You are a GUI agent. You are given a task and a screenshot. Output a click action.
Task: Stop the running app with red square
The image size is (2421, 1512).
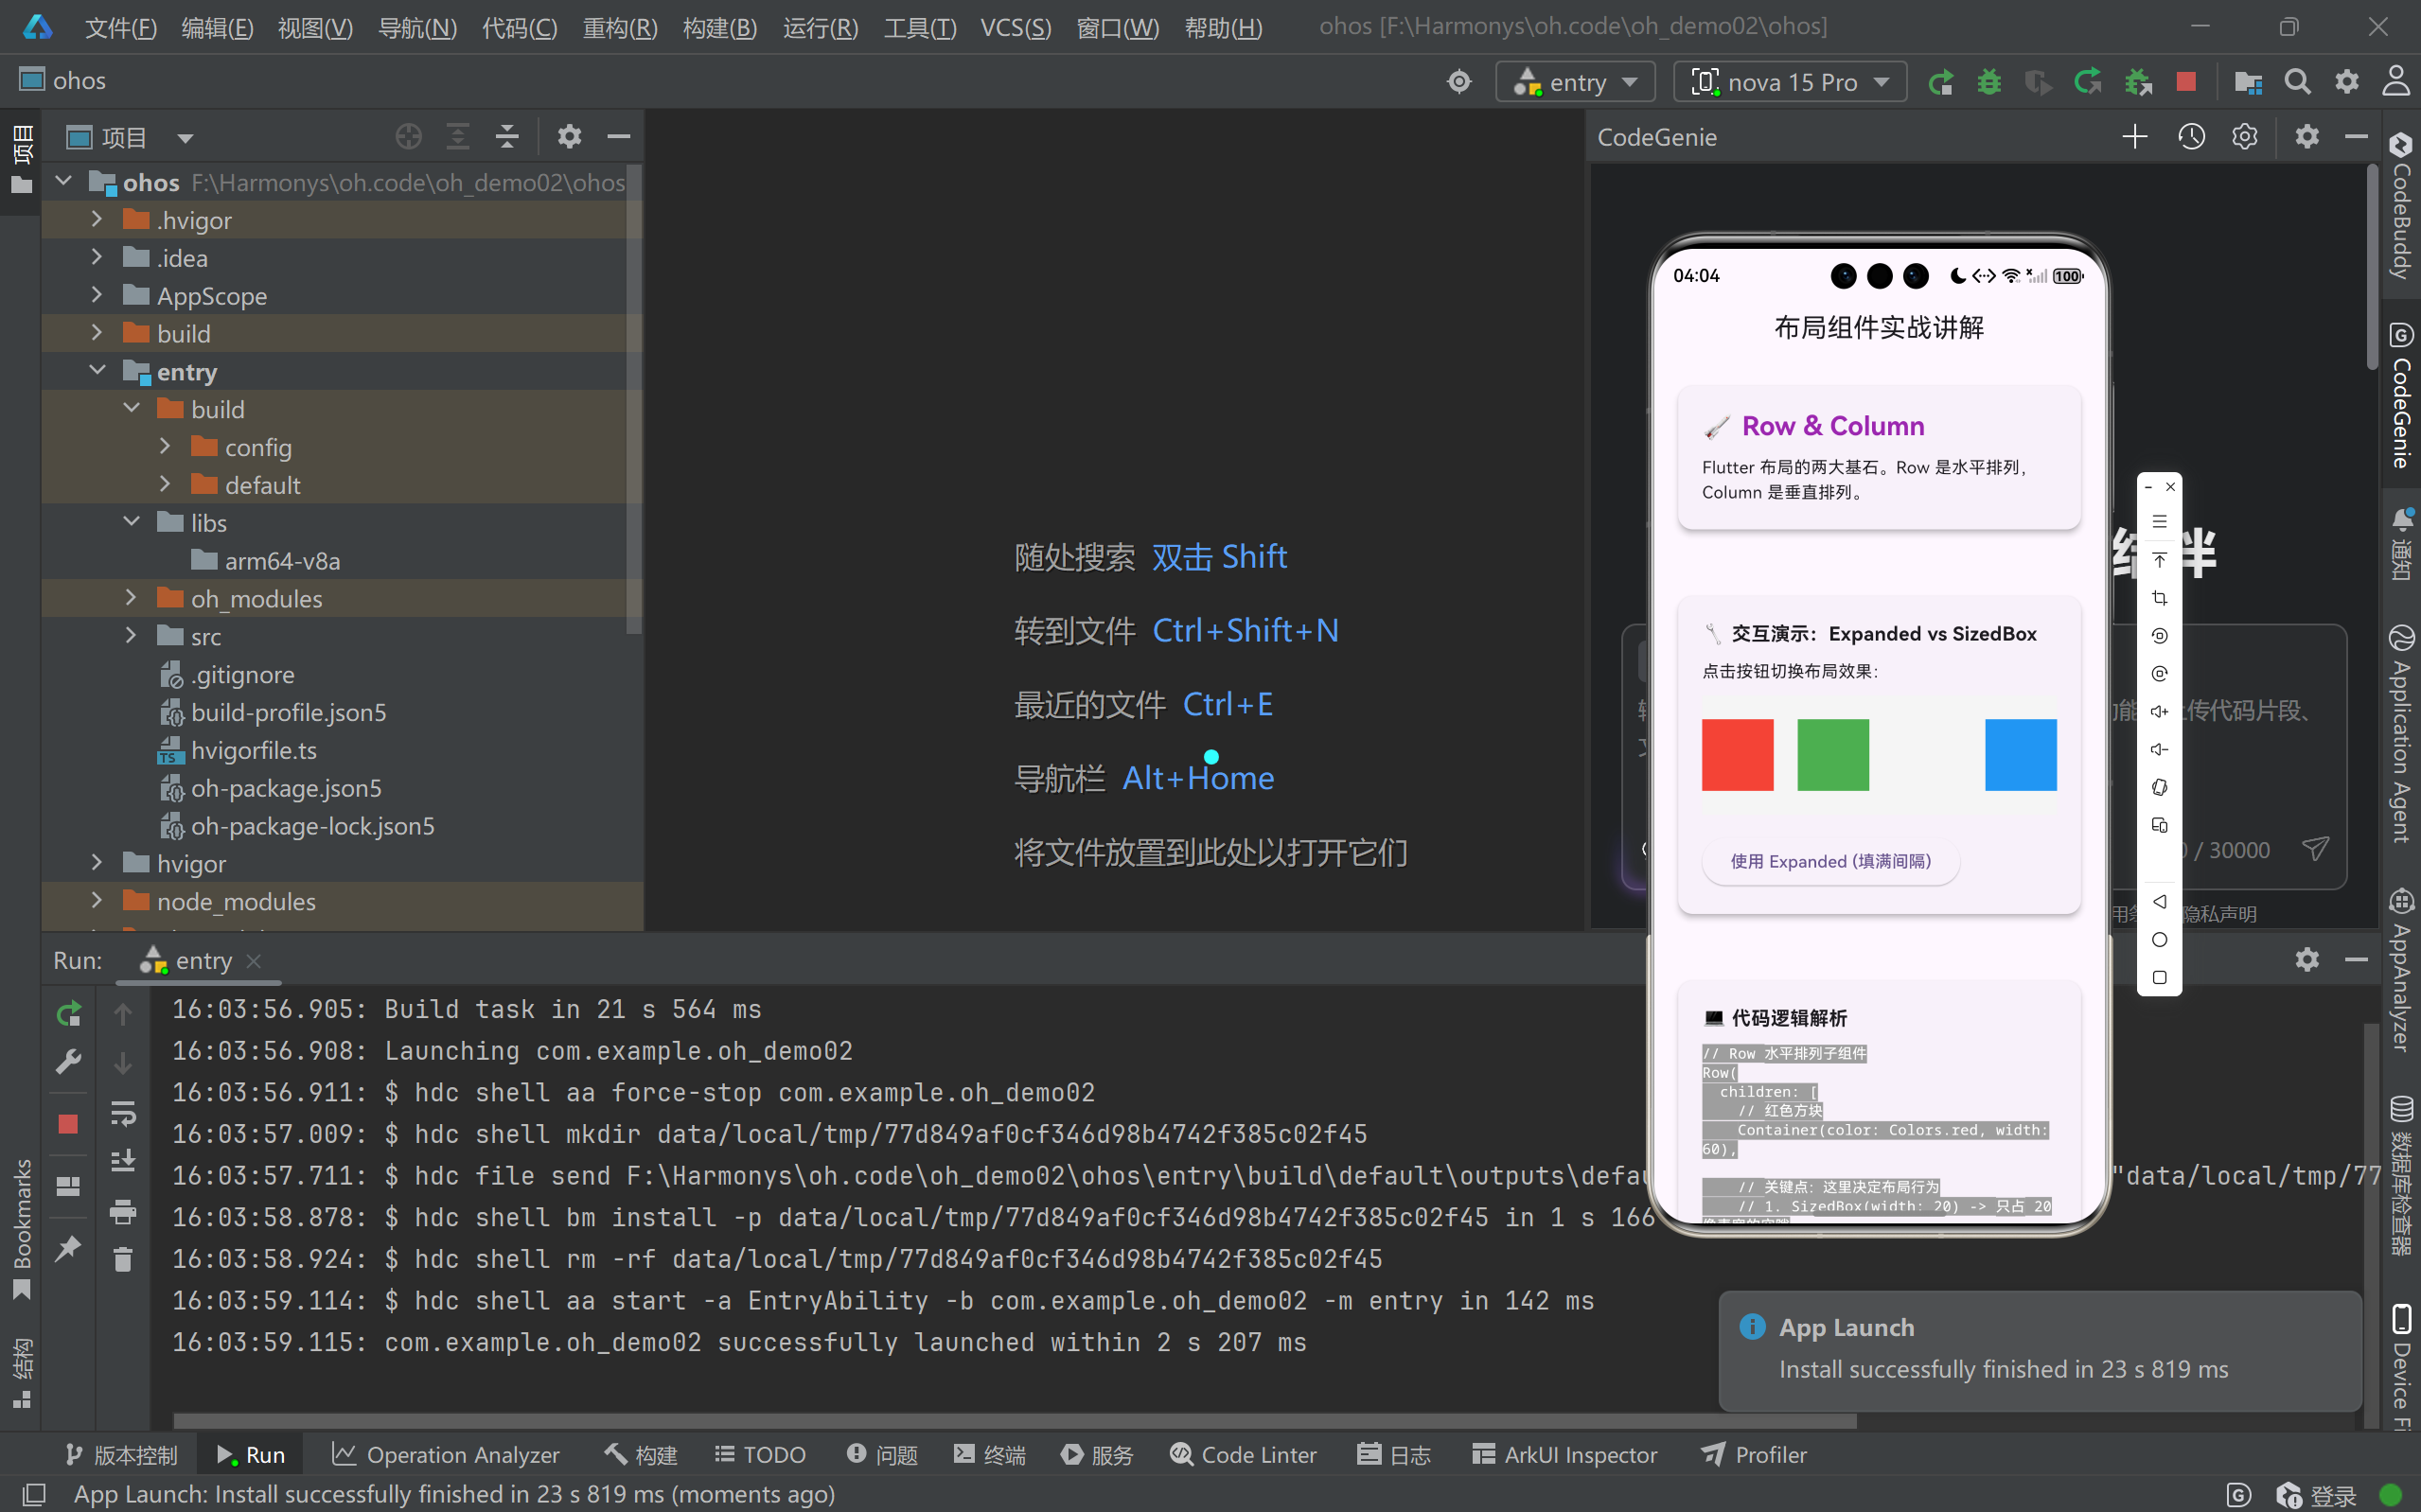coord(2186,82)
